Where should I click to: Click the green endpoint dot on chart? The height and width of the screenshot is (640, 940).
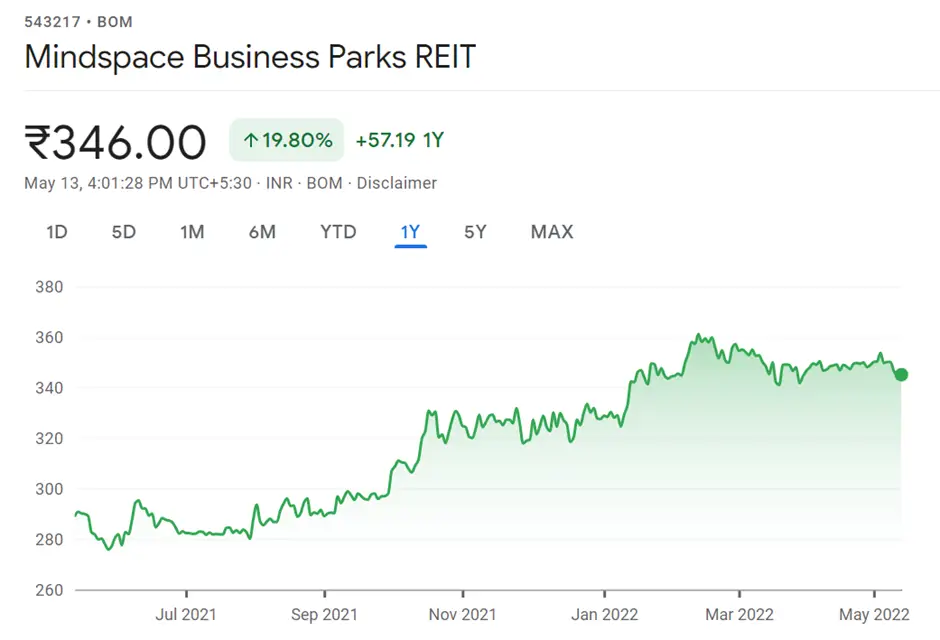(901, 375)
